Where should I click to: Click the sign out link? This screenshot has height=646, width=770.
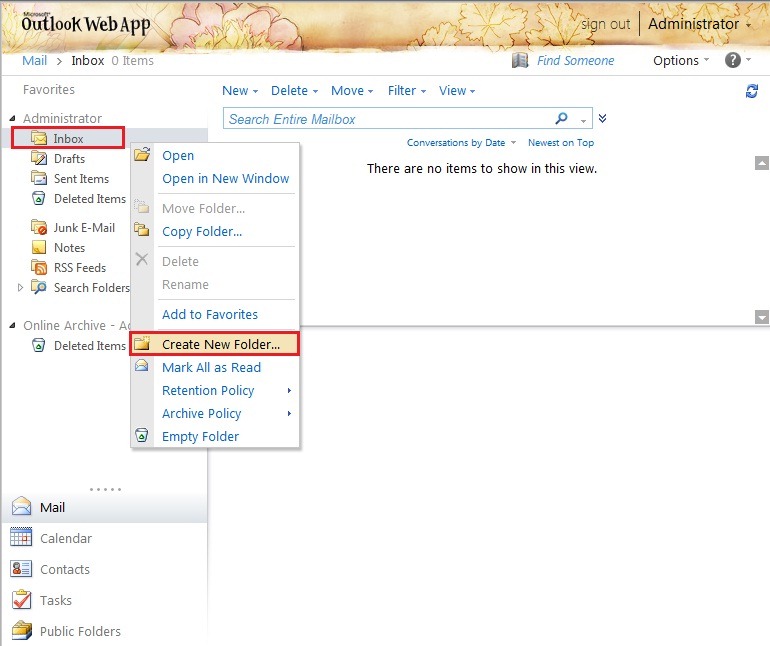click(606, 24)
